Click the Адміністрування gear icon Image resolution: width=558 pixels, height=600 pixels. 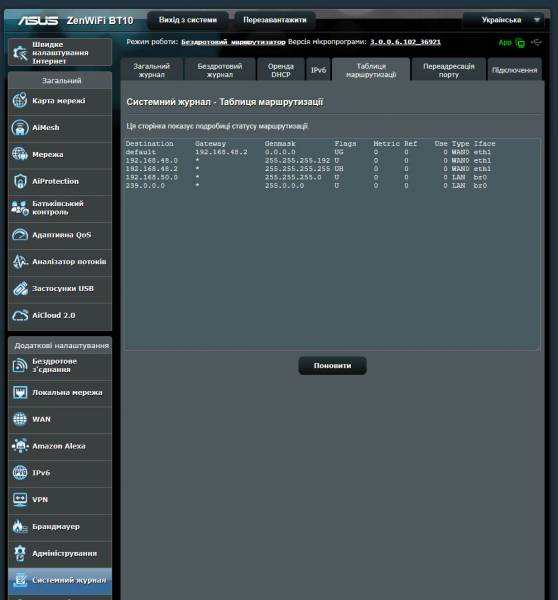20,553
